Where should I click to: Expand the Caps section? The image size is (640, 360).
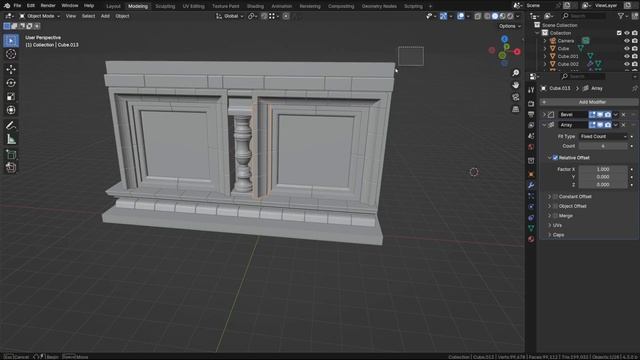[x=558, y=235]
